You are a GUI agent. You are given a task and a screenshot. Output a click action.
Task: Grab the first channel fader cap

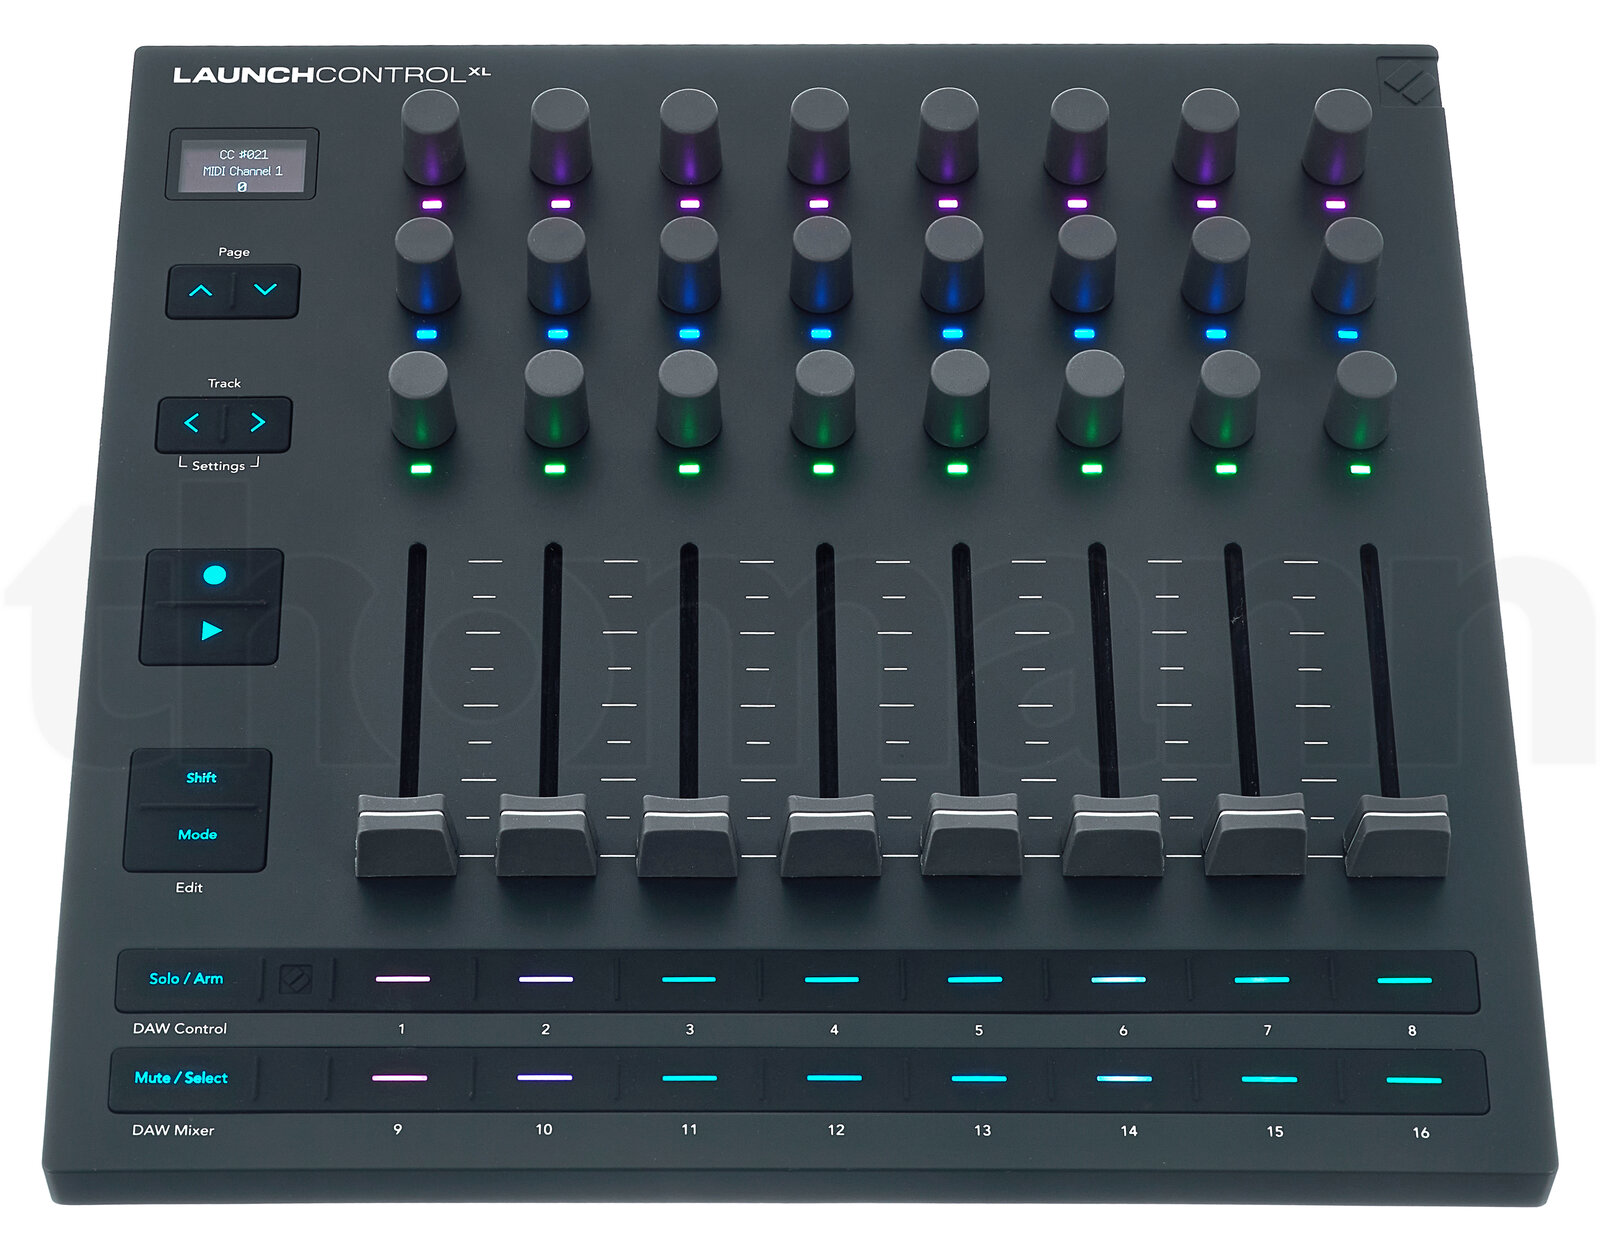pyautogui.click(x=406, y=835)
